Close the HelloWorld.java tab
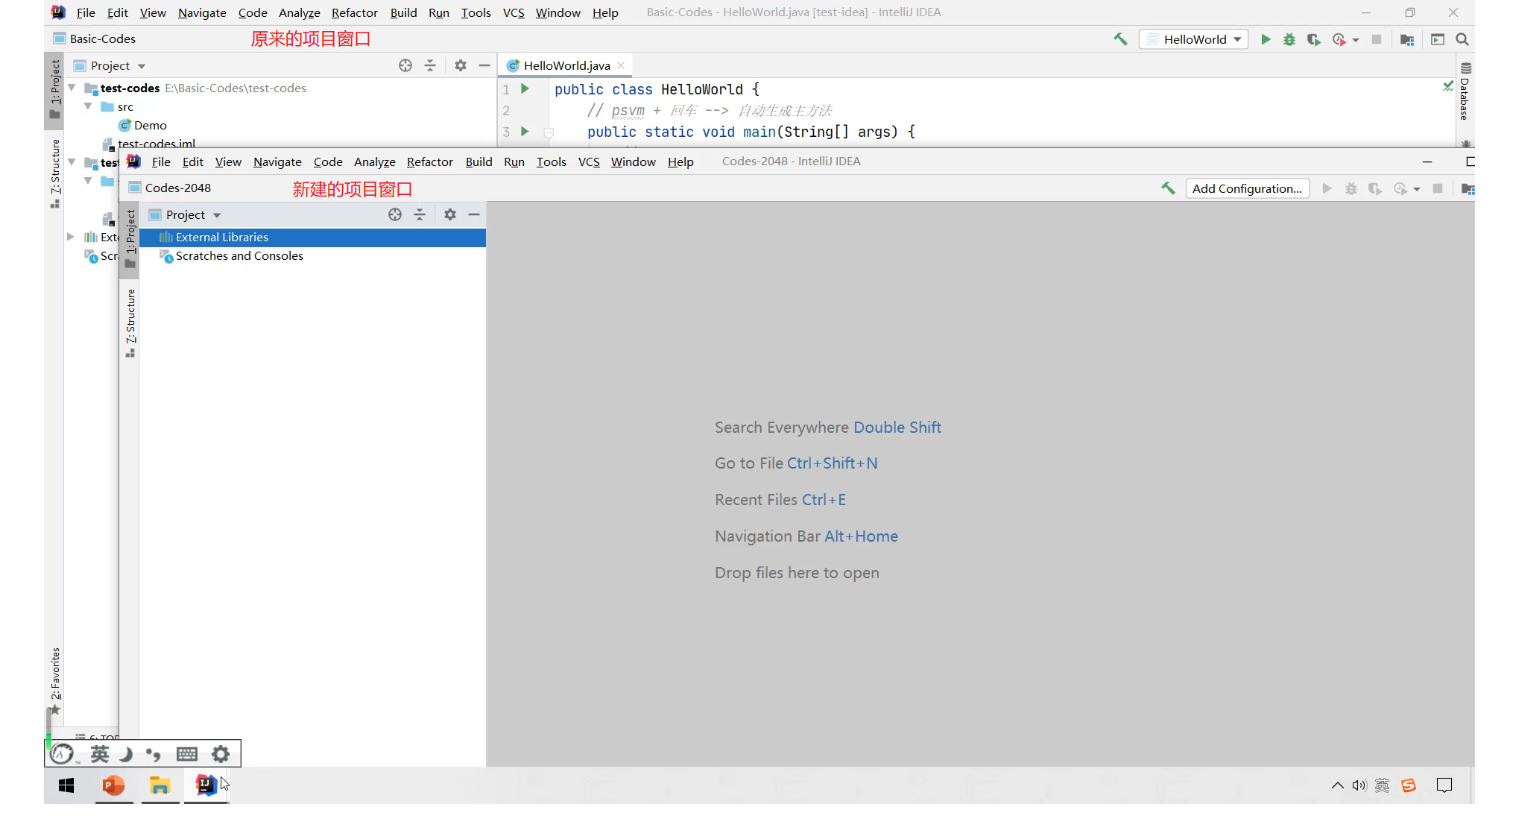Viewport: 1540px width, 820px height. [x=621, y=66]
